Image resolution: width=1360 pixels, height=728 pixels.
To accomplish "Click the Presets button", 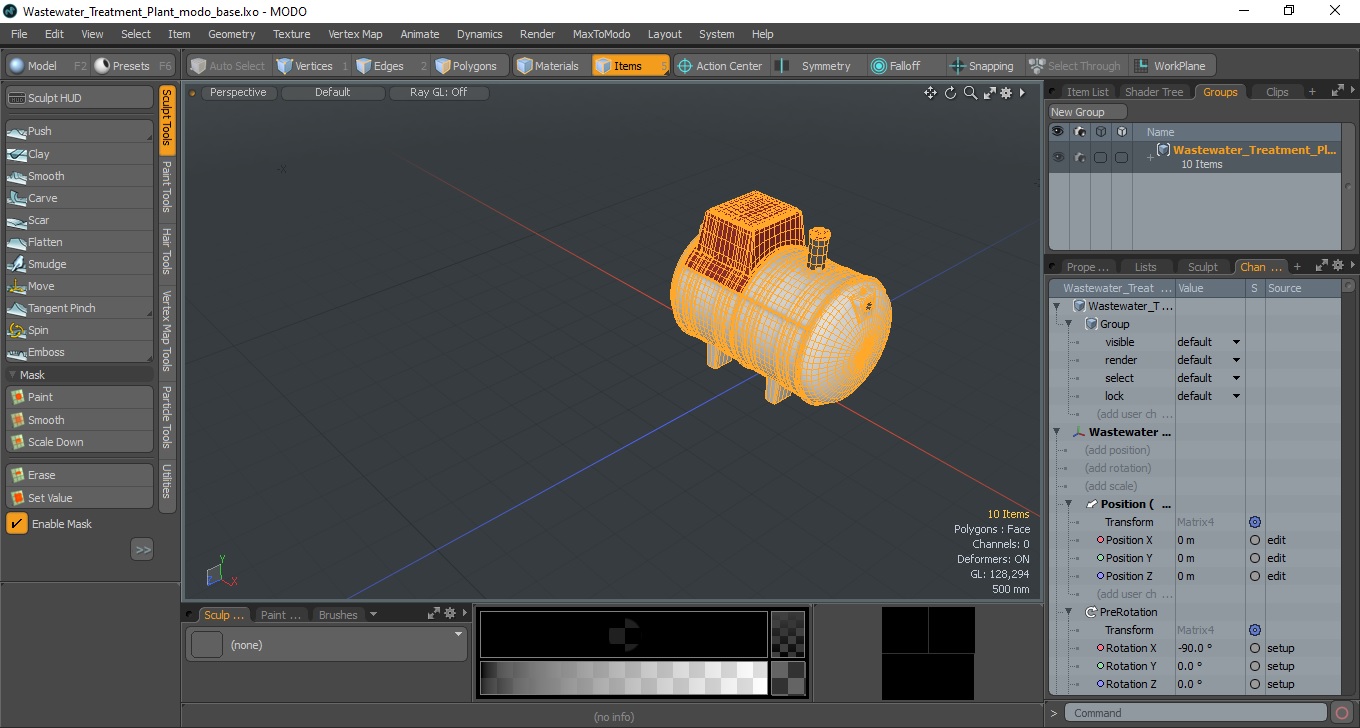I will coord(134,66).
